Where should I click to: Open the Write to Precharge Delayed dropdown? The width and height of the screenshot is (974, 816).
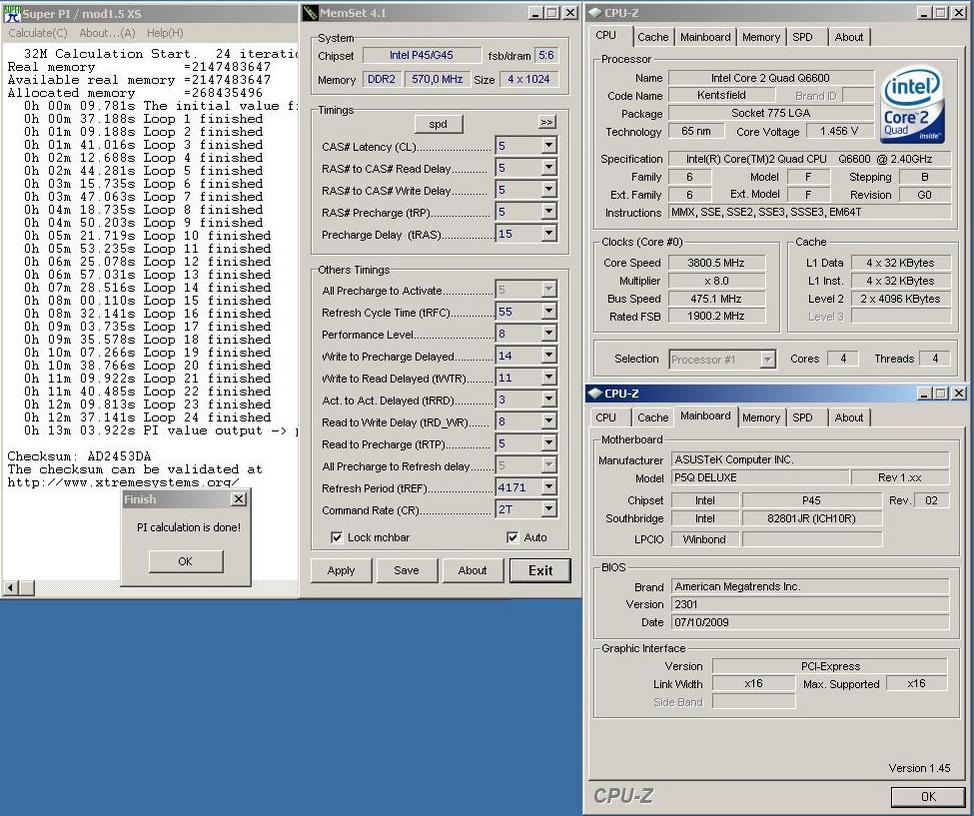click(548, 356)
